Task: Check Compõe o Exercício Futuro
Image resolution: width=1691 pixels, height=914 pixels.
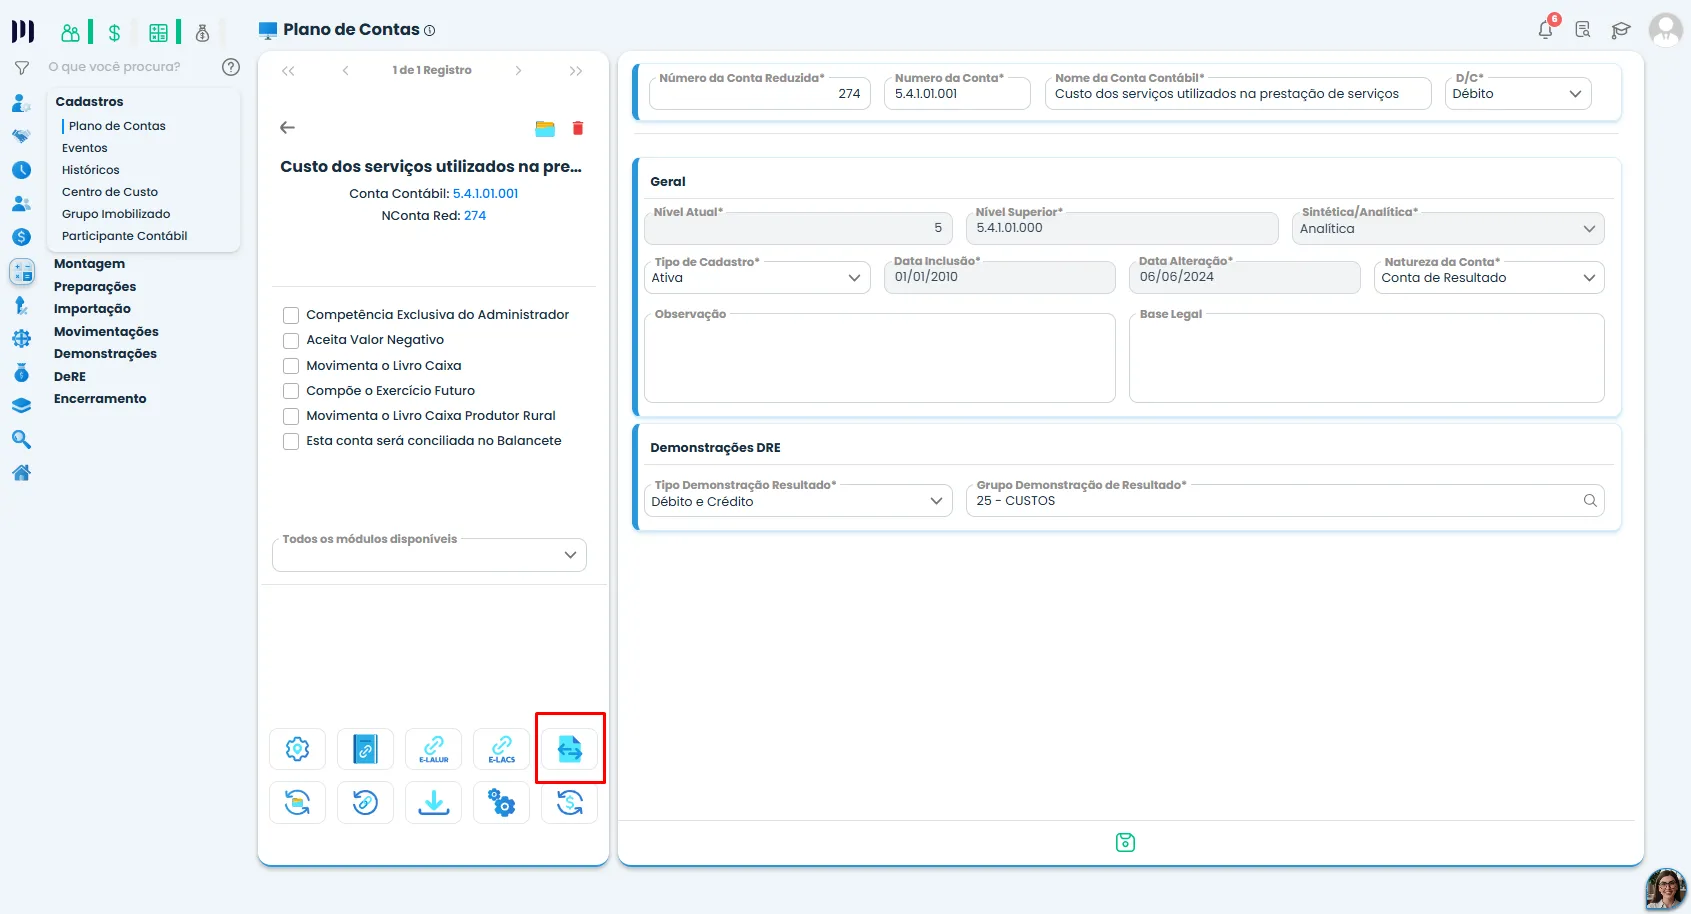Action: [x=291, y=391]
